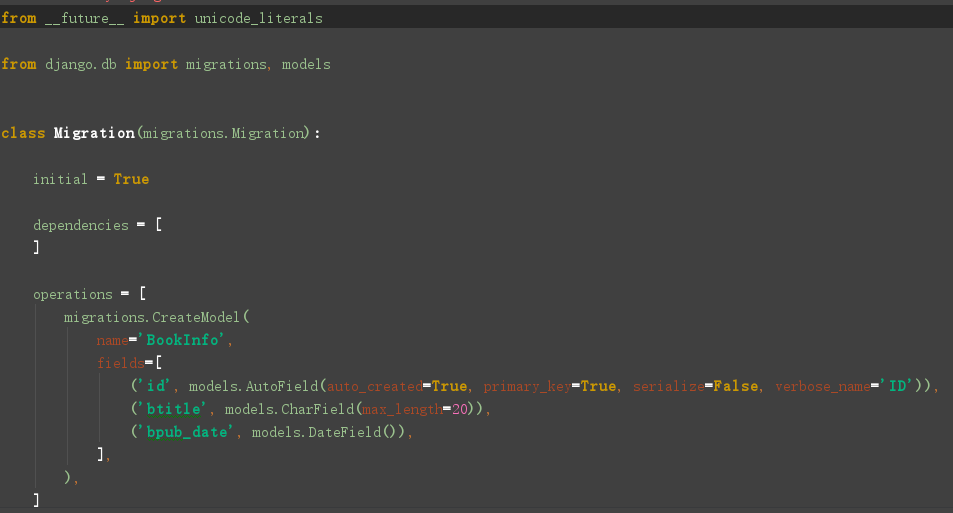Click the 'serialize' argument

pos(669,387)
